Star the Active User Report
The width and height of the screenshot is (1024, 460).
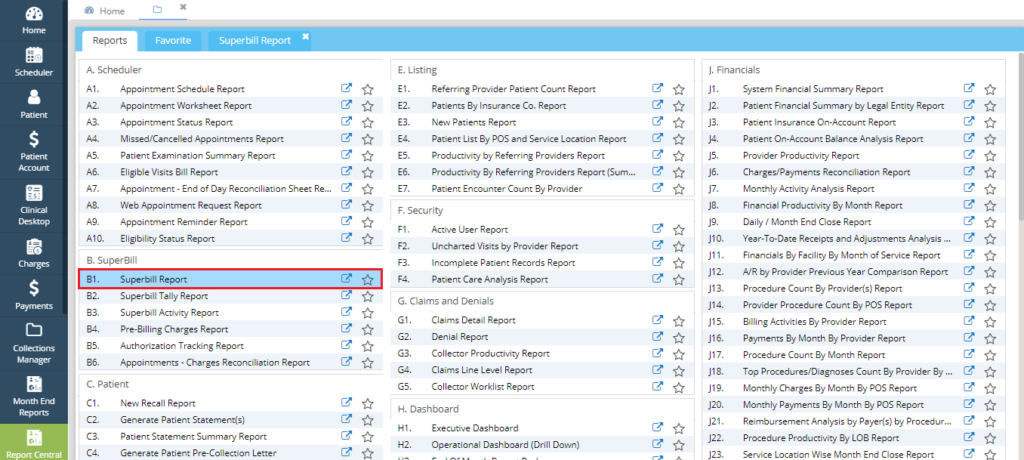click(679, 229)
